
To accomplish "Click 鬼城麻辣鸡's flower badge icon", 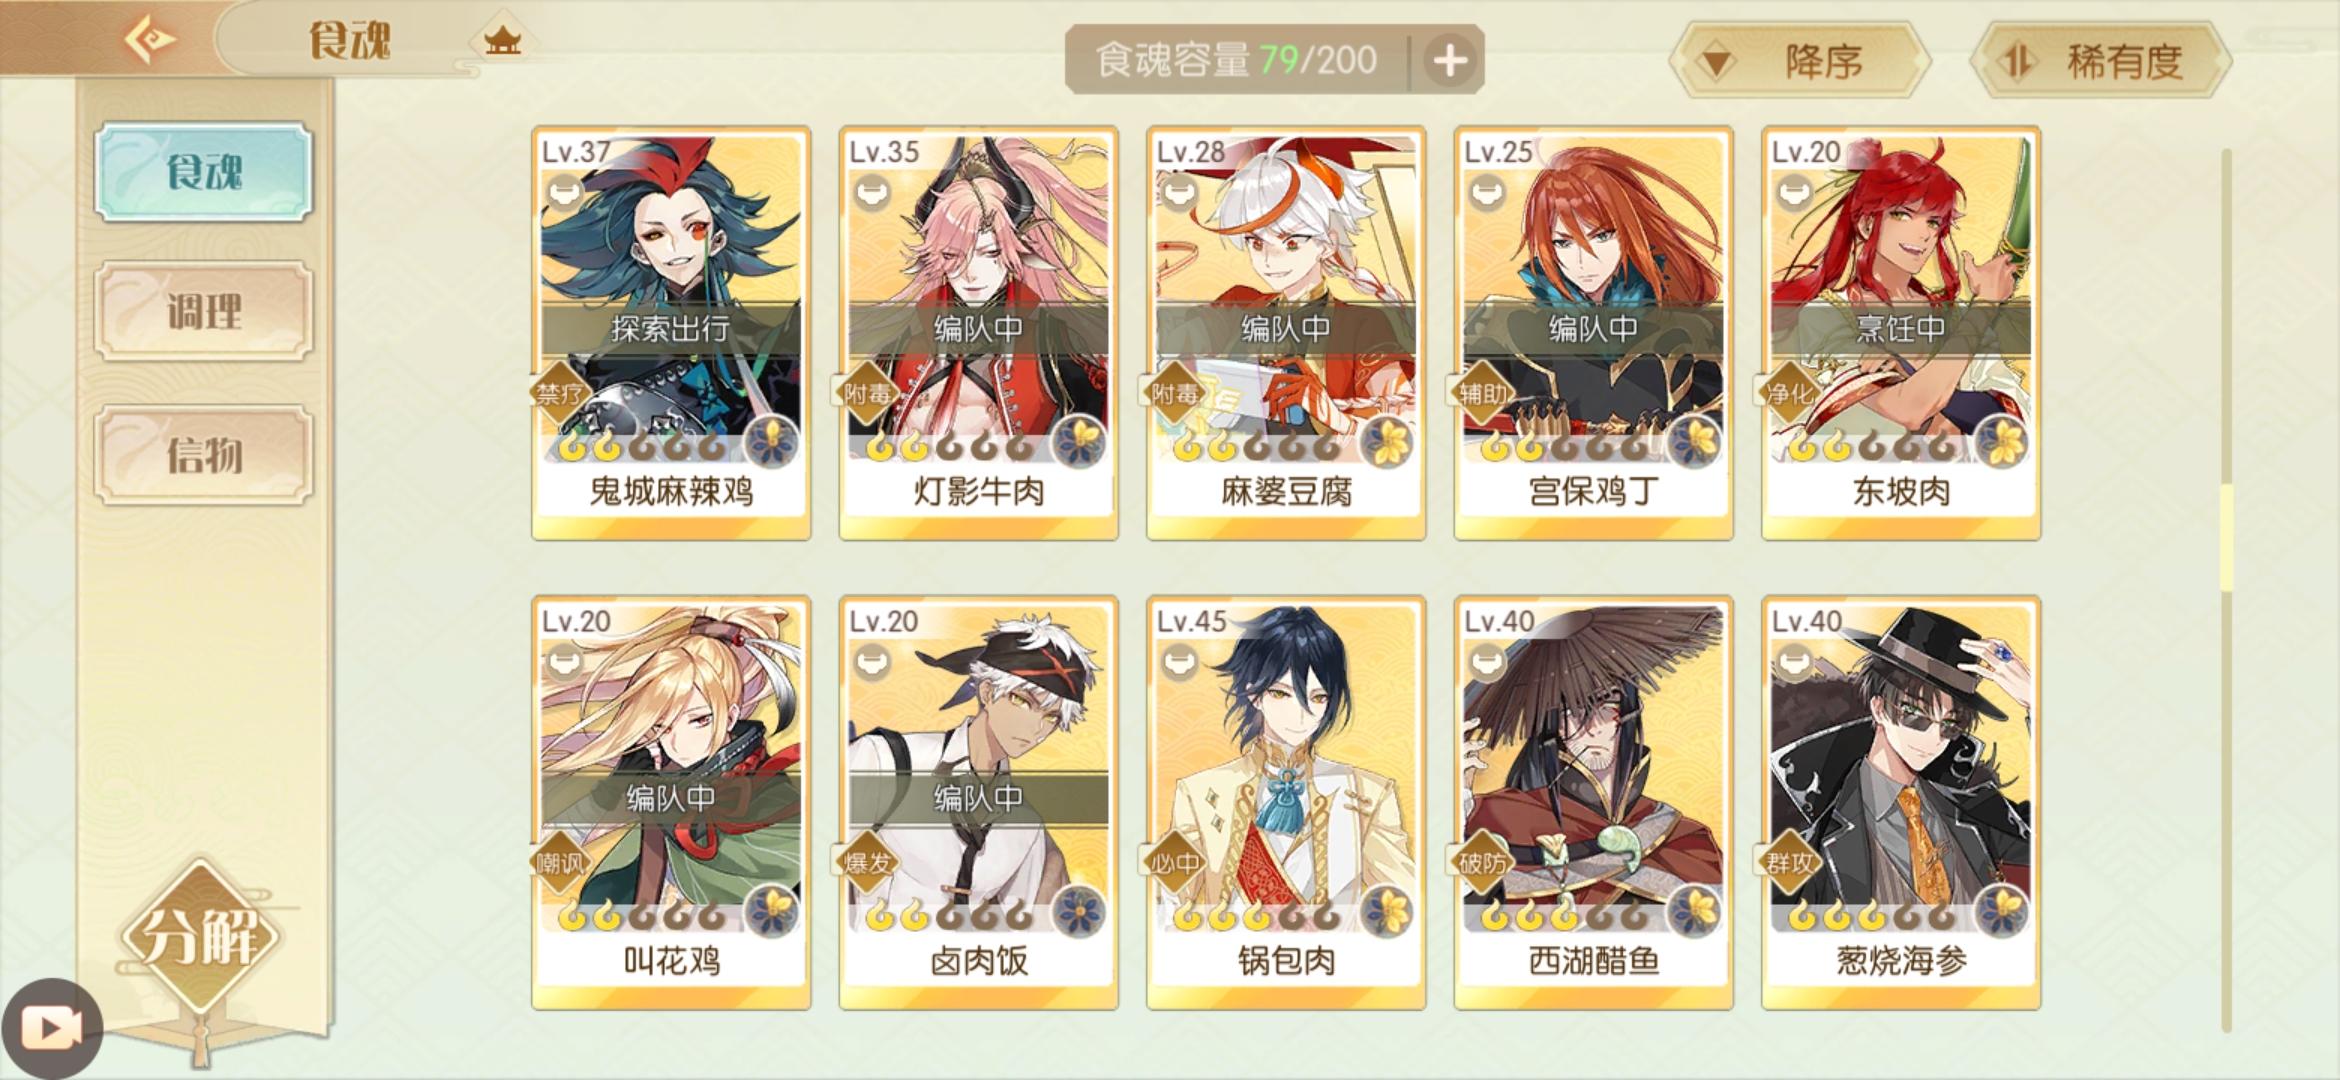I will click(771, 442).
